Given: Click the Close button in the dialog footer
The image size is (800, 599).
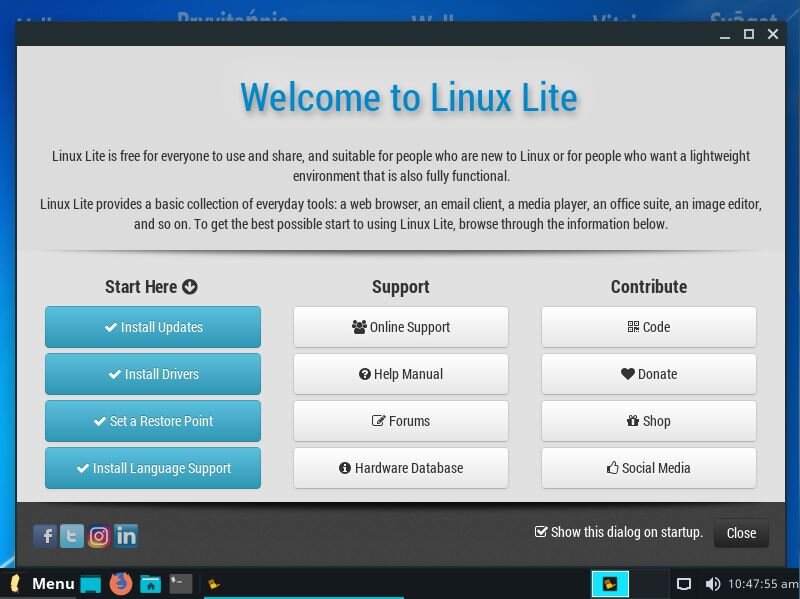Looking at the screenshot, I should point(741,533).
